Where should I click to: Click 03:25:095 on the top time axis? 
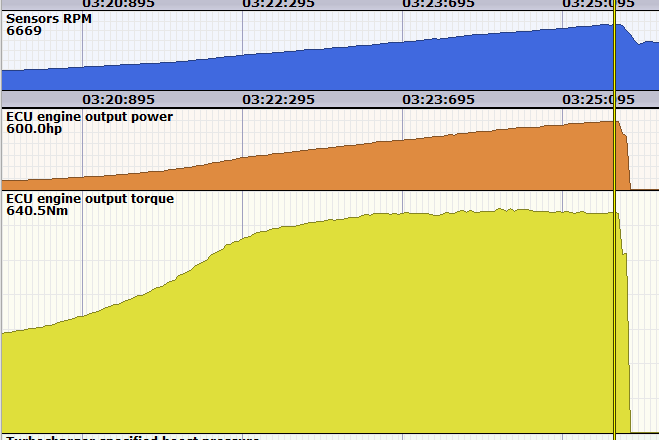[598, 4]
